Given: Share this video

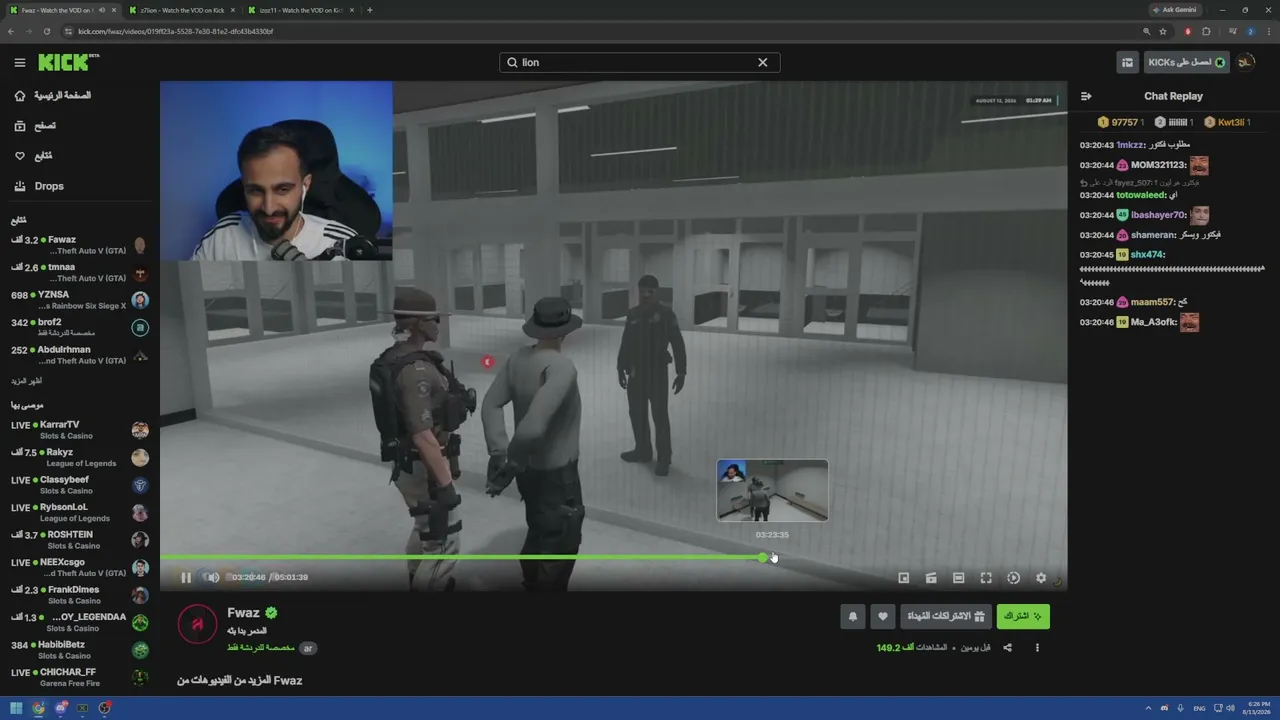Looking at the screenshot, I should 1007,648.
